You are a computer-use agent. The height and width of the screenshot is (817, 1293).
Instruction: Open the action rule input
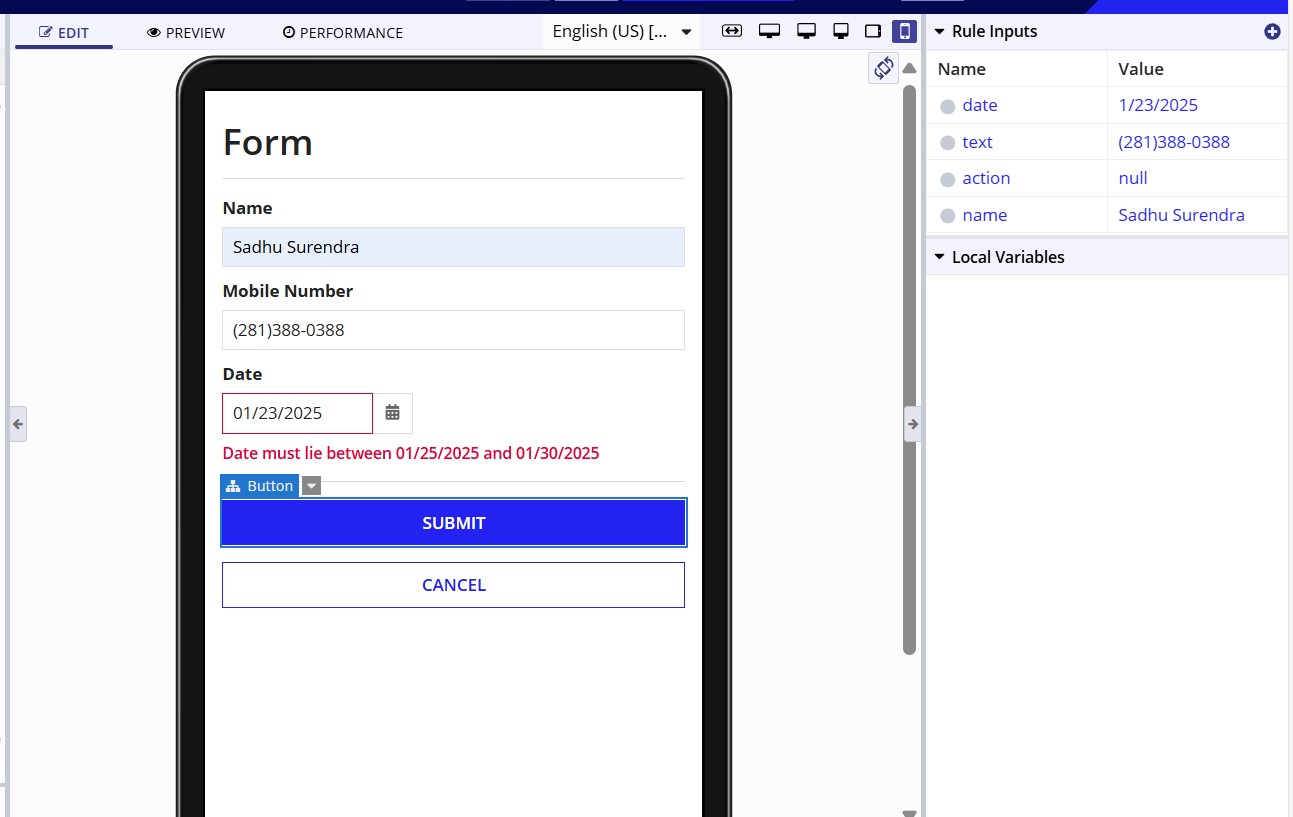986,178
